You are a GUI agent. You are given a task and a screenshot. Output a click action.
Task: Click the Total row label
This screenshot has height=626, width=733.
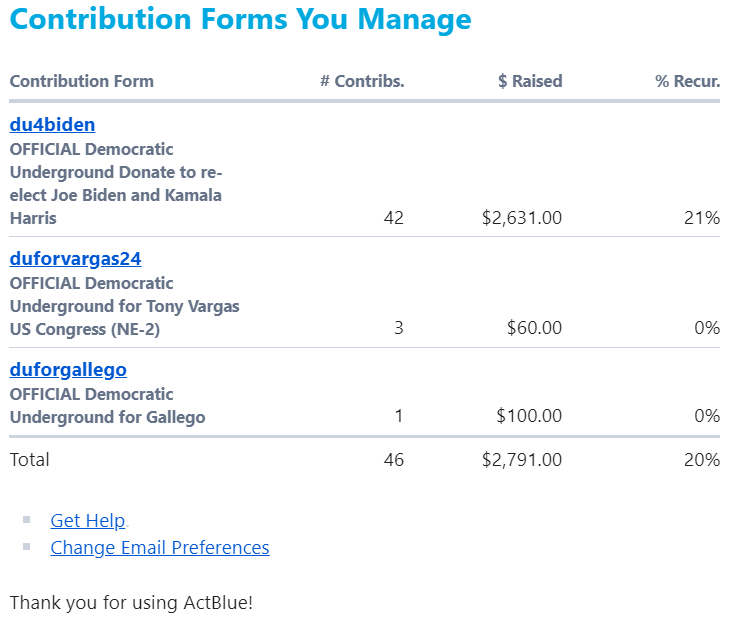[29, 460]
